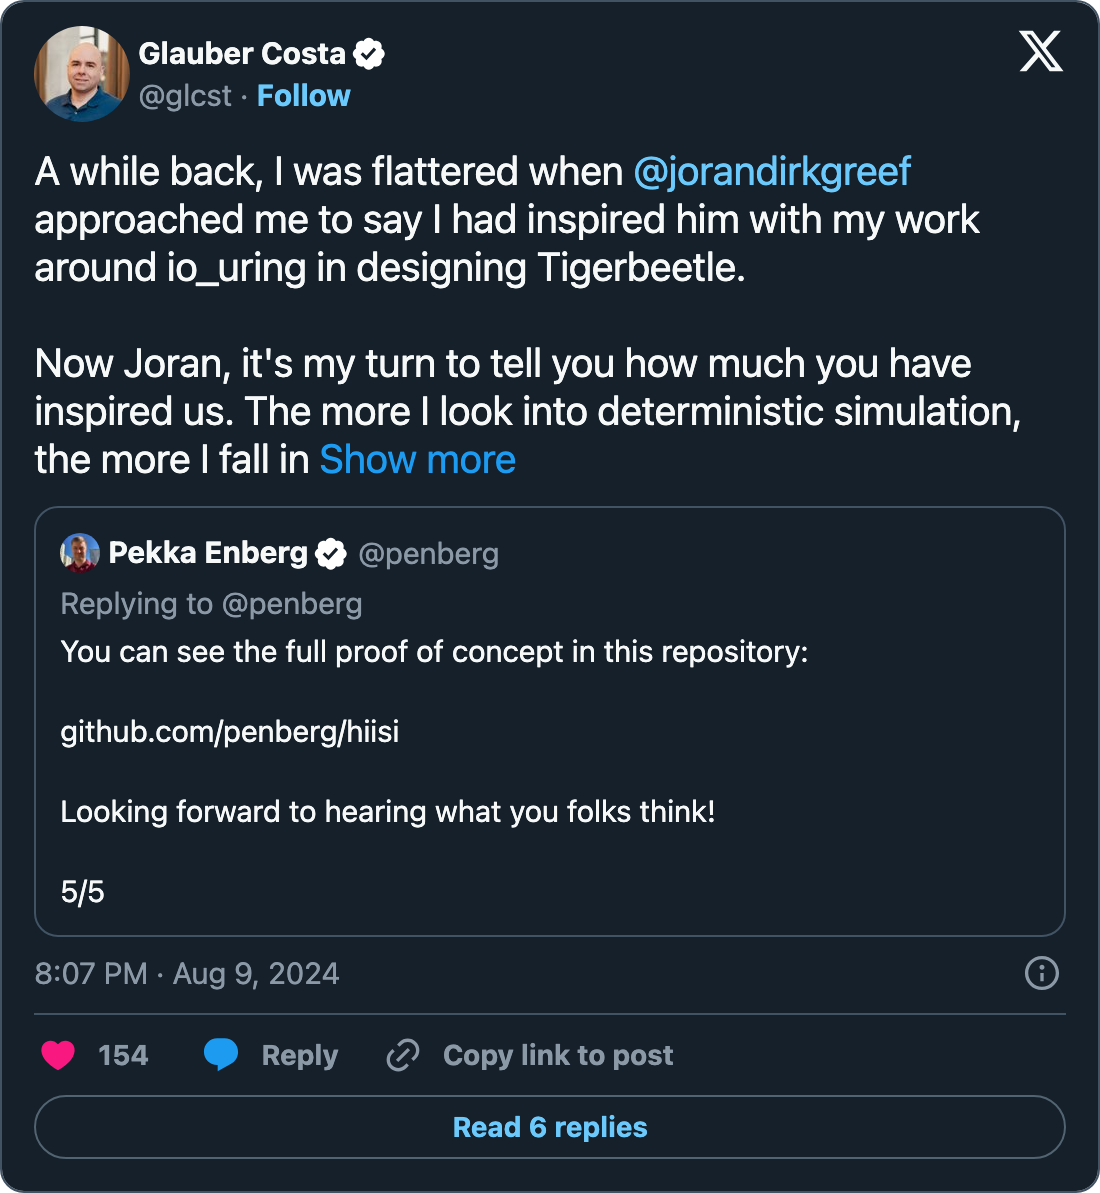Click Glauber Costa's verified badge
Viewport: 1100px width, 1193px height.
pos(370,54)
